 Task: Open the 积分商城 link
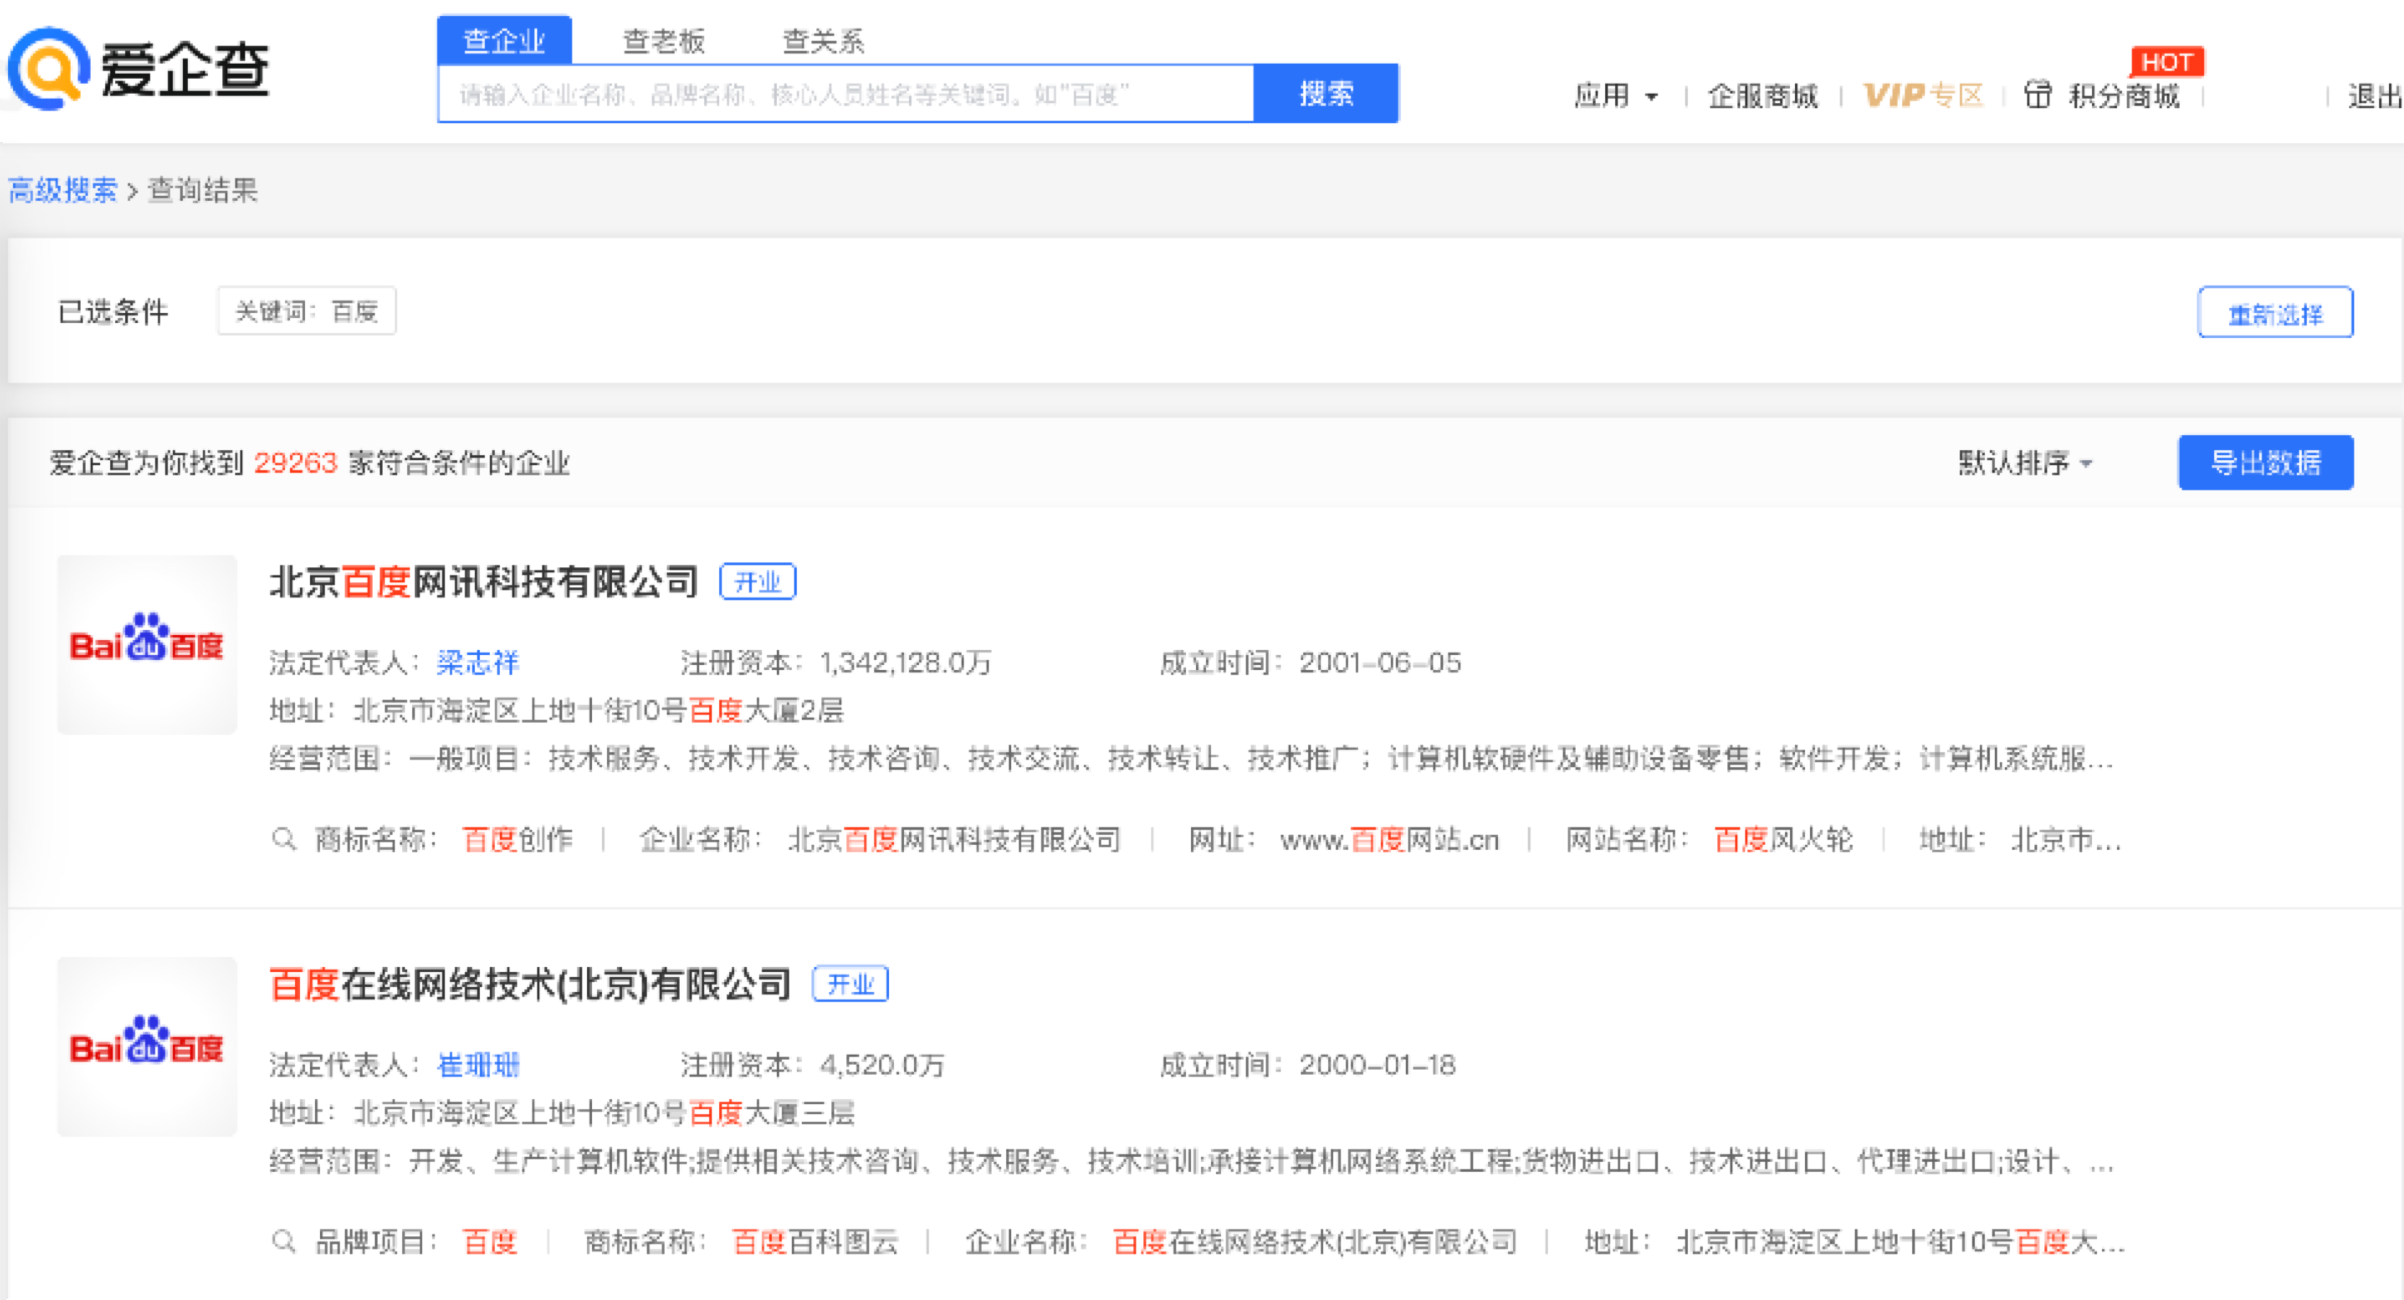coord(2124,96)
